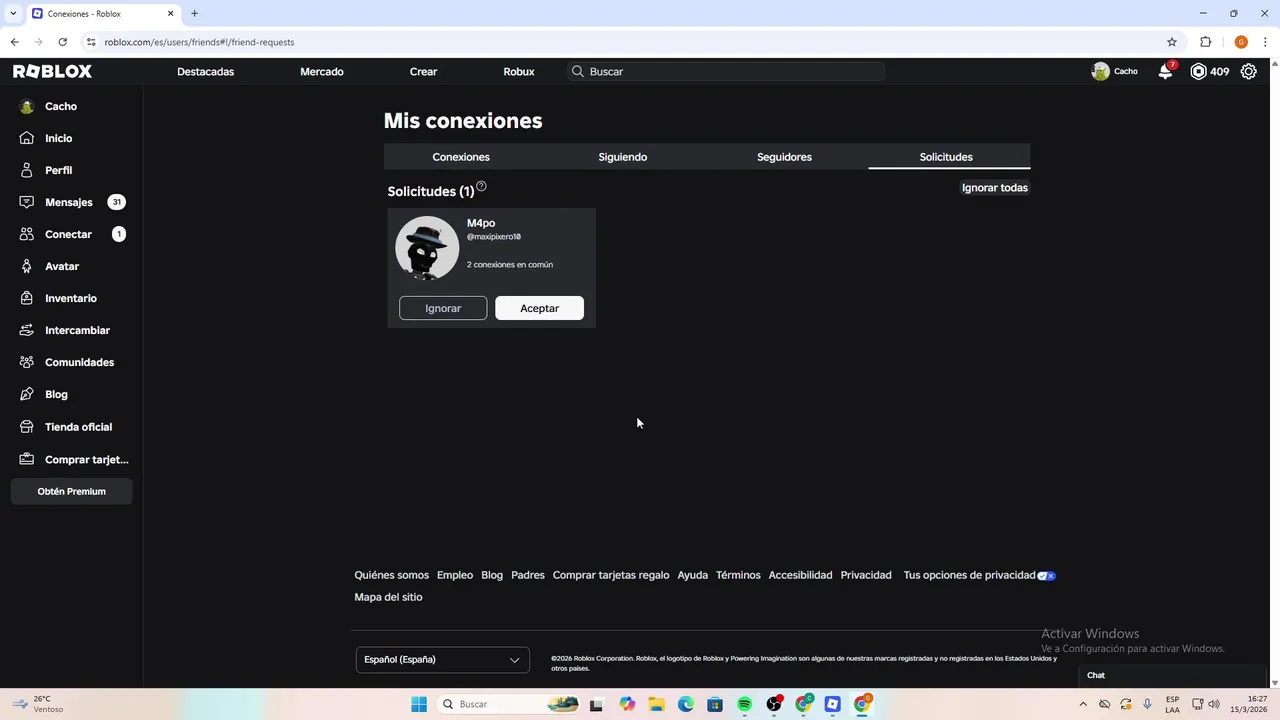Switch to the Seguidores tab
This screenshot has height=720, width=1280.
tap(784, 157)
